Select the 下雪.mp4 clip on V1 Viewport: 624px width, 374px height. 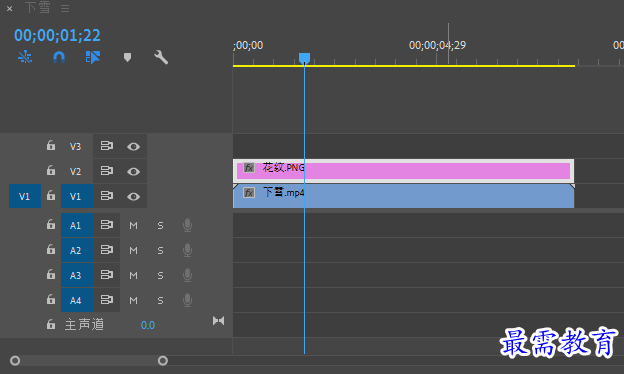(404, 196)
